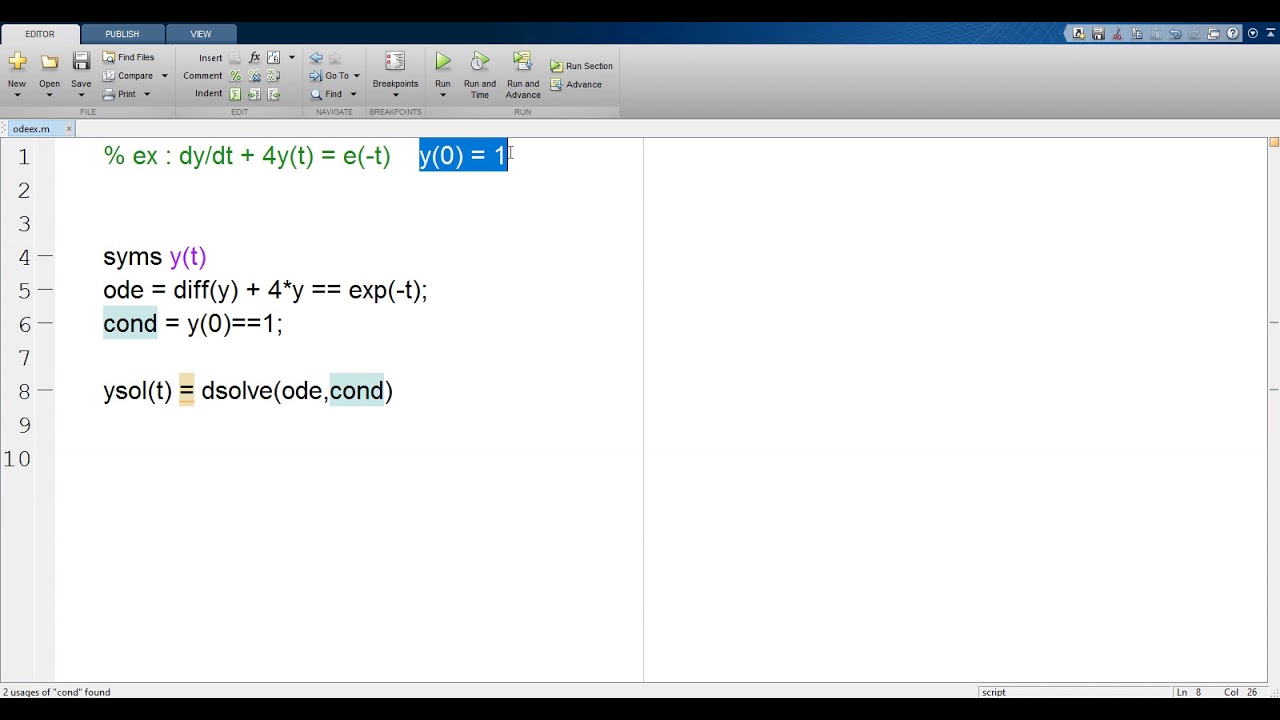This screenshot has height=720, width=1280.
Task: Switch to the PUBLISH tab
Action: coord(122,34)
